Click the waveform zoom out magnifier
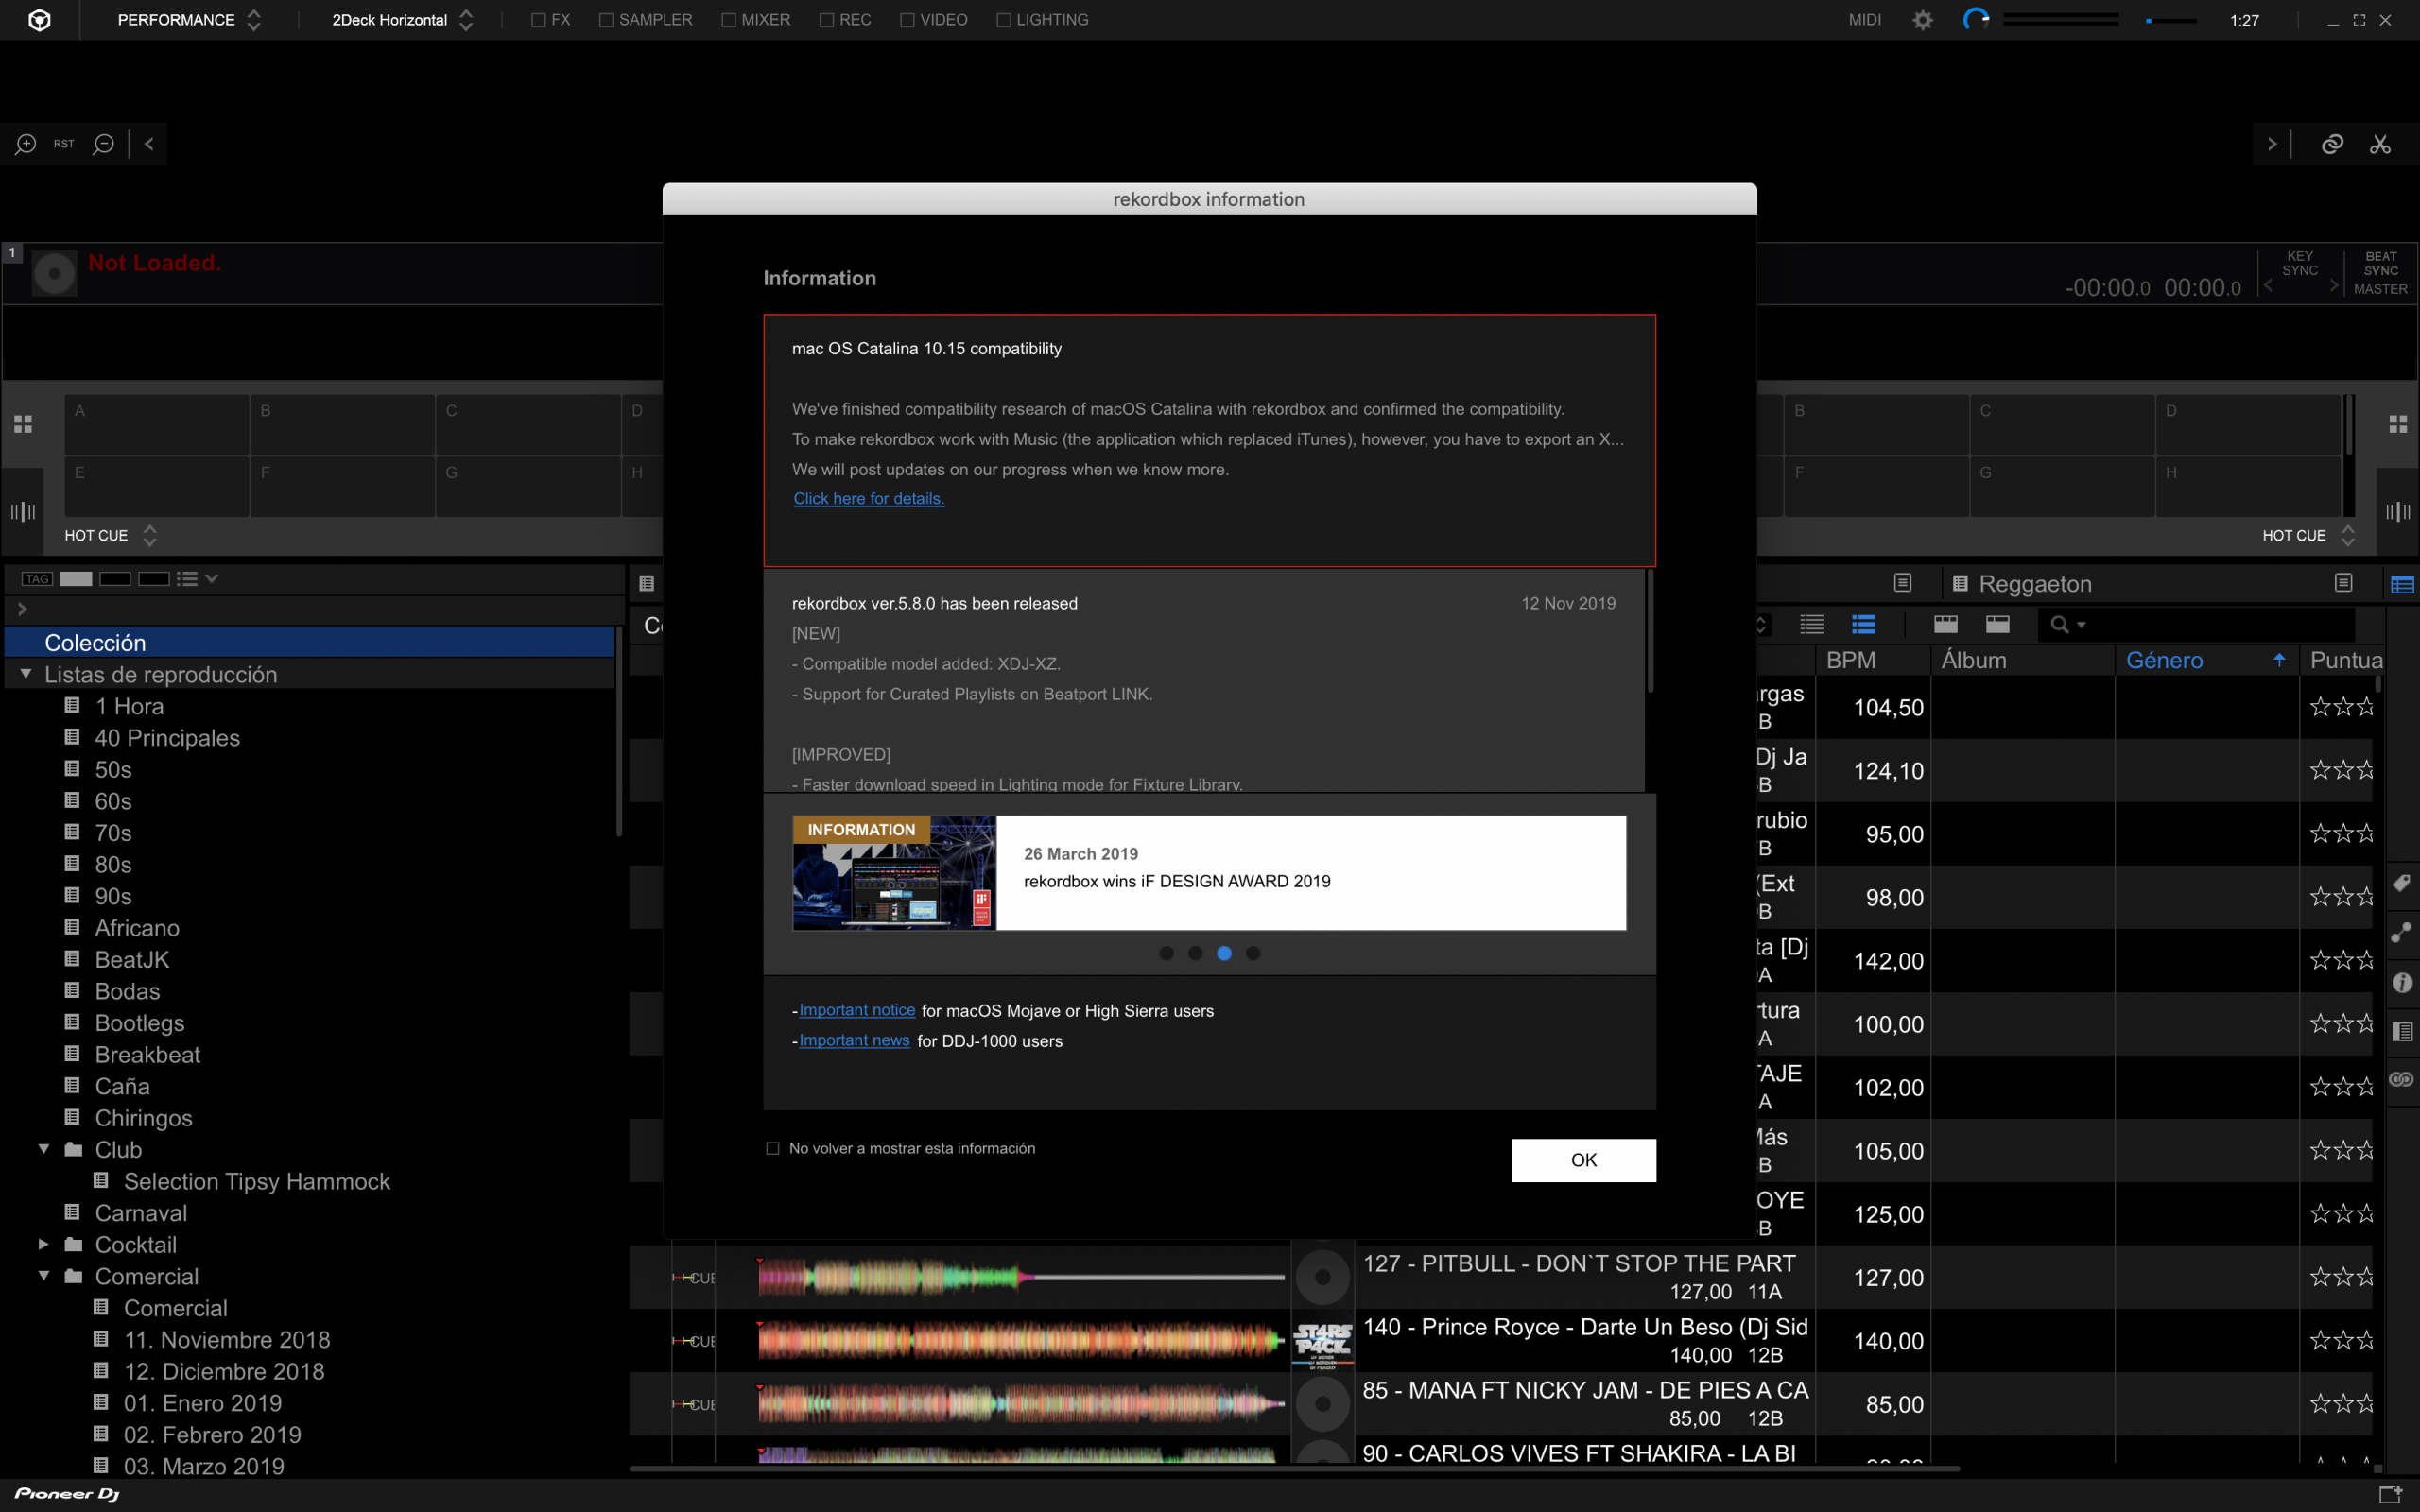Screen dimensions: 2420x1512 pyautogui.click(x=103, y=144)
